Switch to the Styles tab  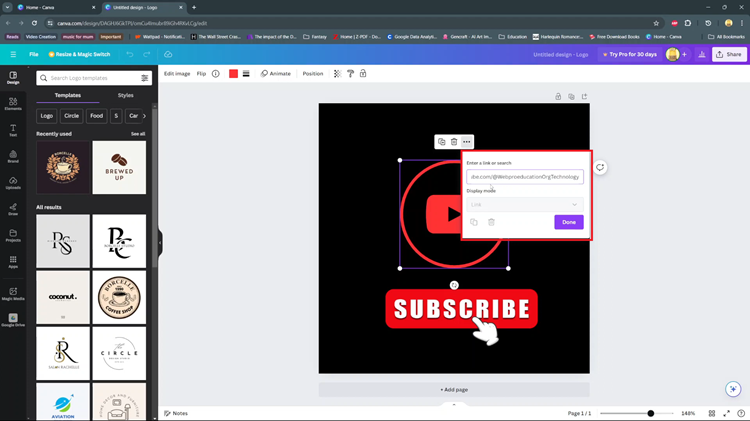point(125,95)
